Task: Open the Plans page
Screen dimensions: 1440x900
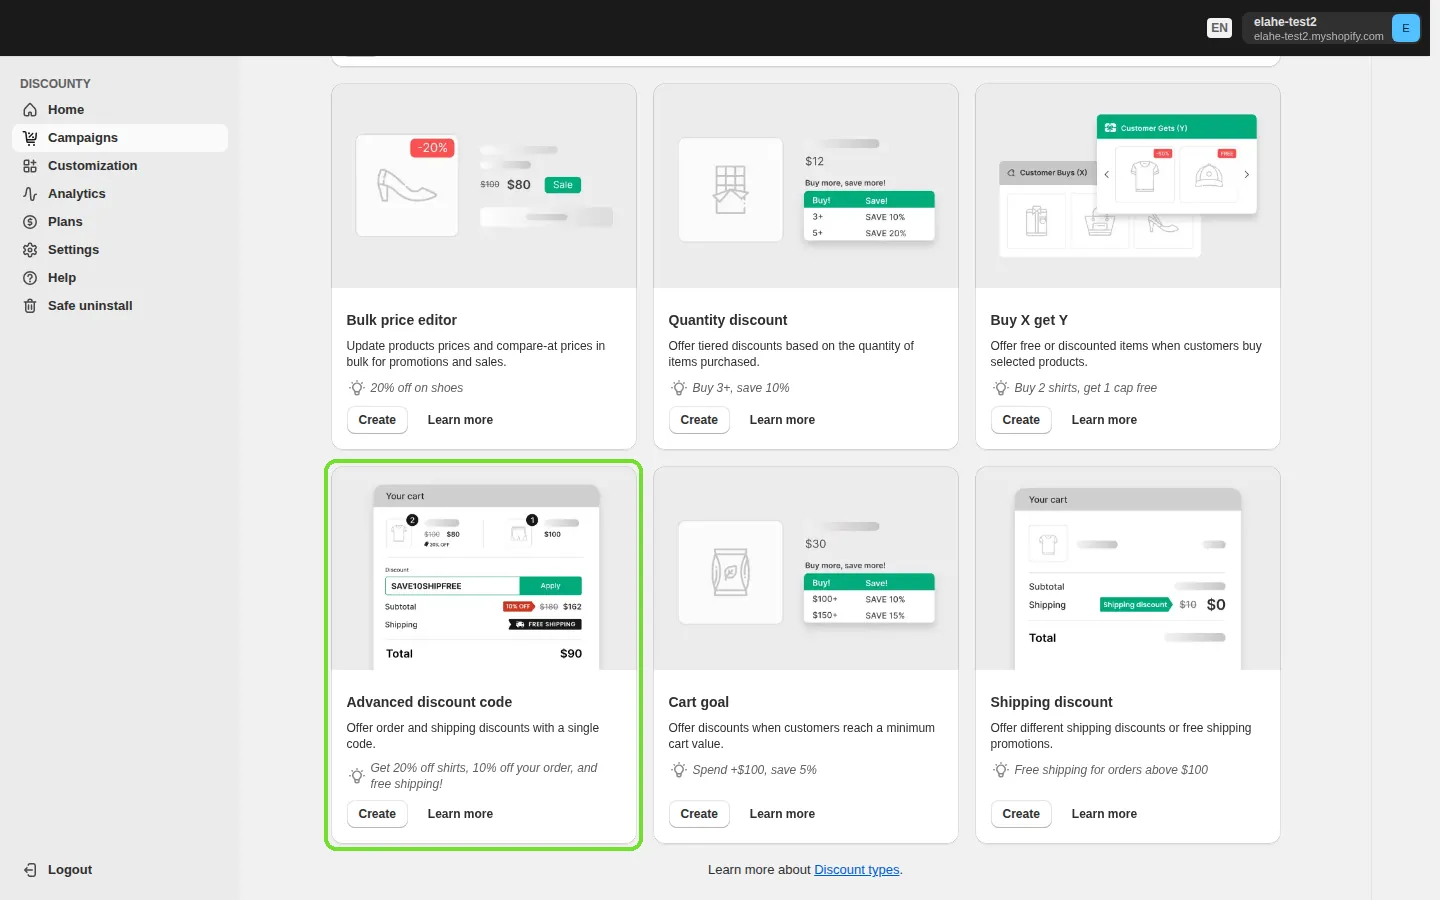Action: 120,222
